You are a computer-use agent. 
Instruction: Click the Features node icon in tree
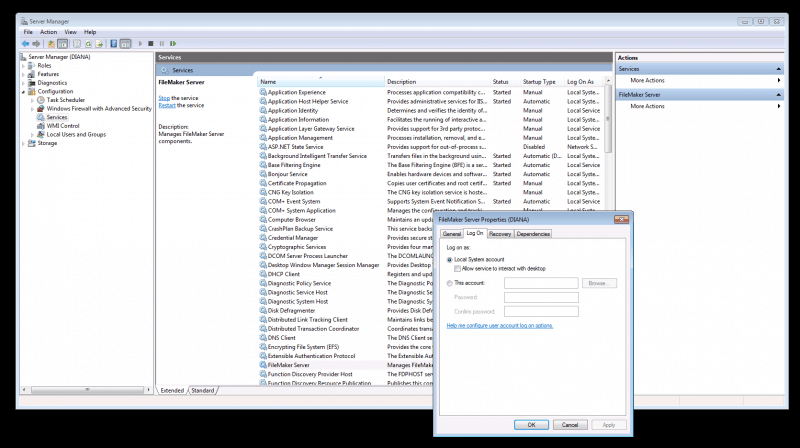pos(32,74)
